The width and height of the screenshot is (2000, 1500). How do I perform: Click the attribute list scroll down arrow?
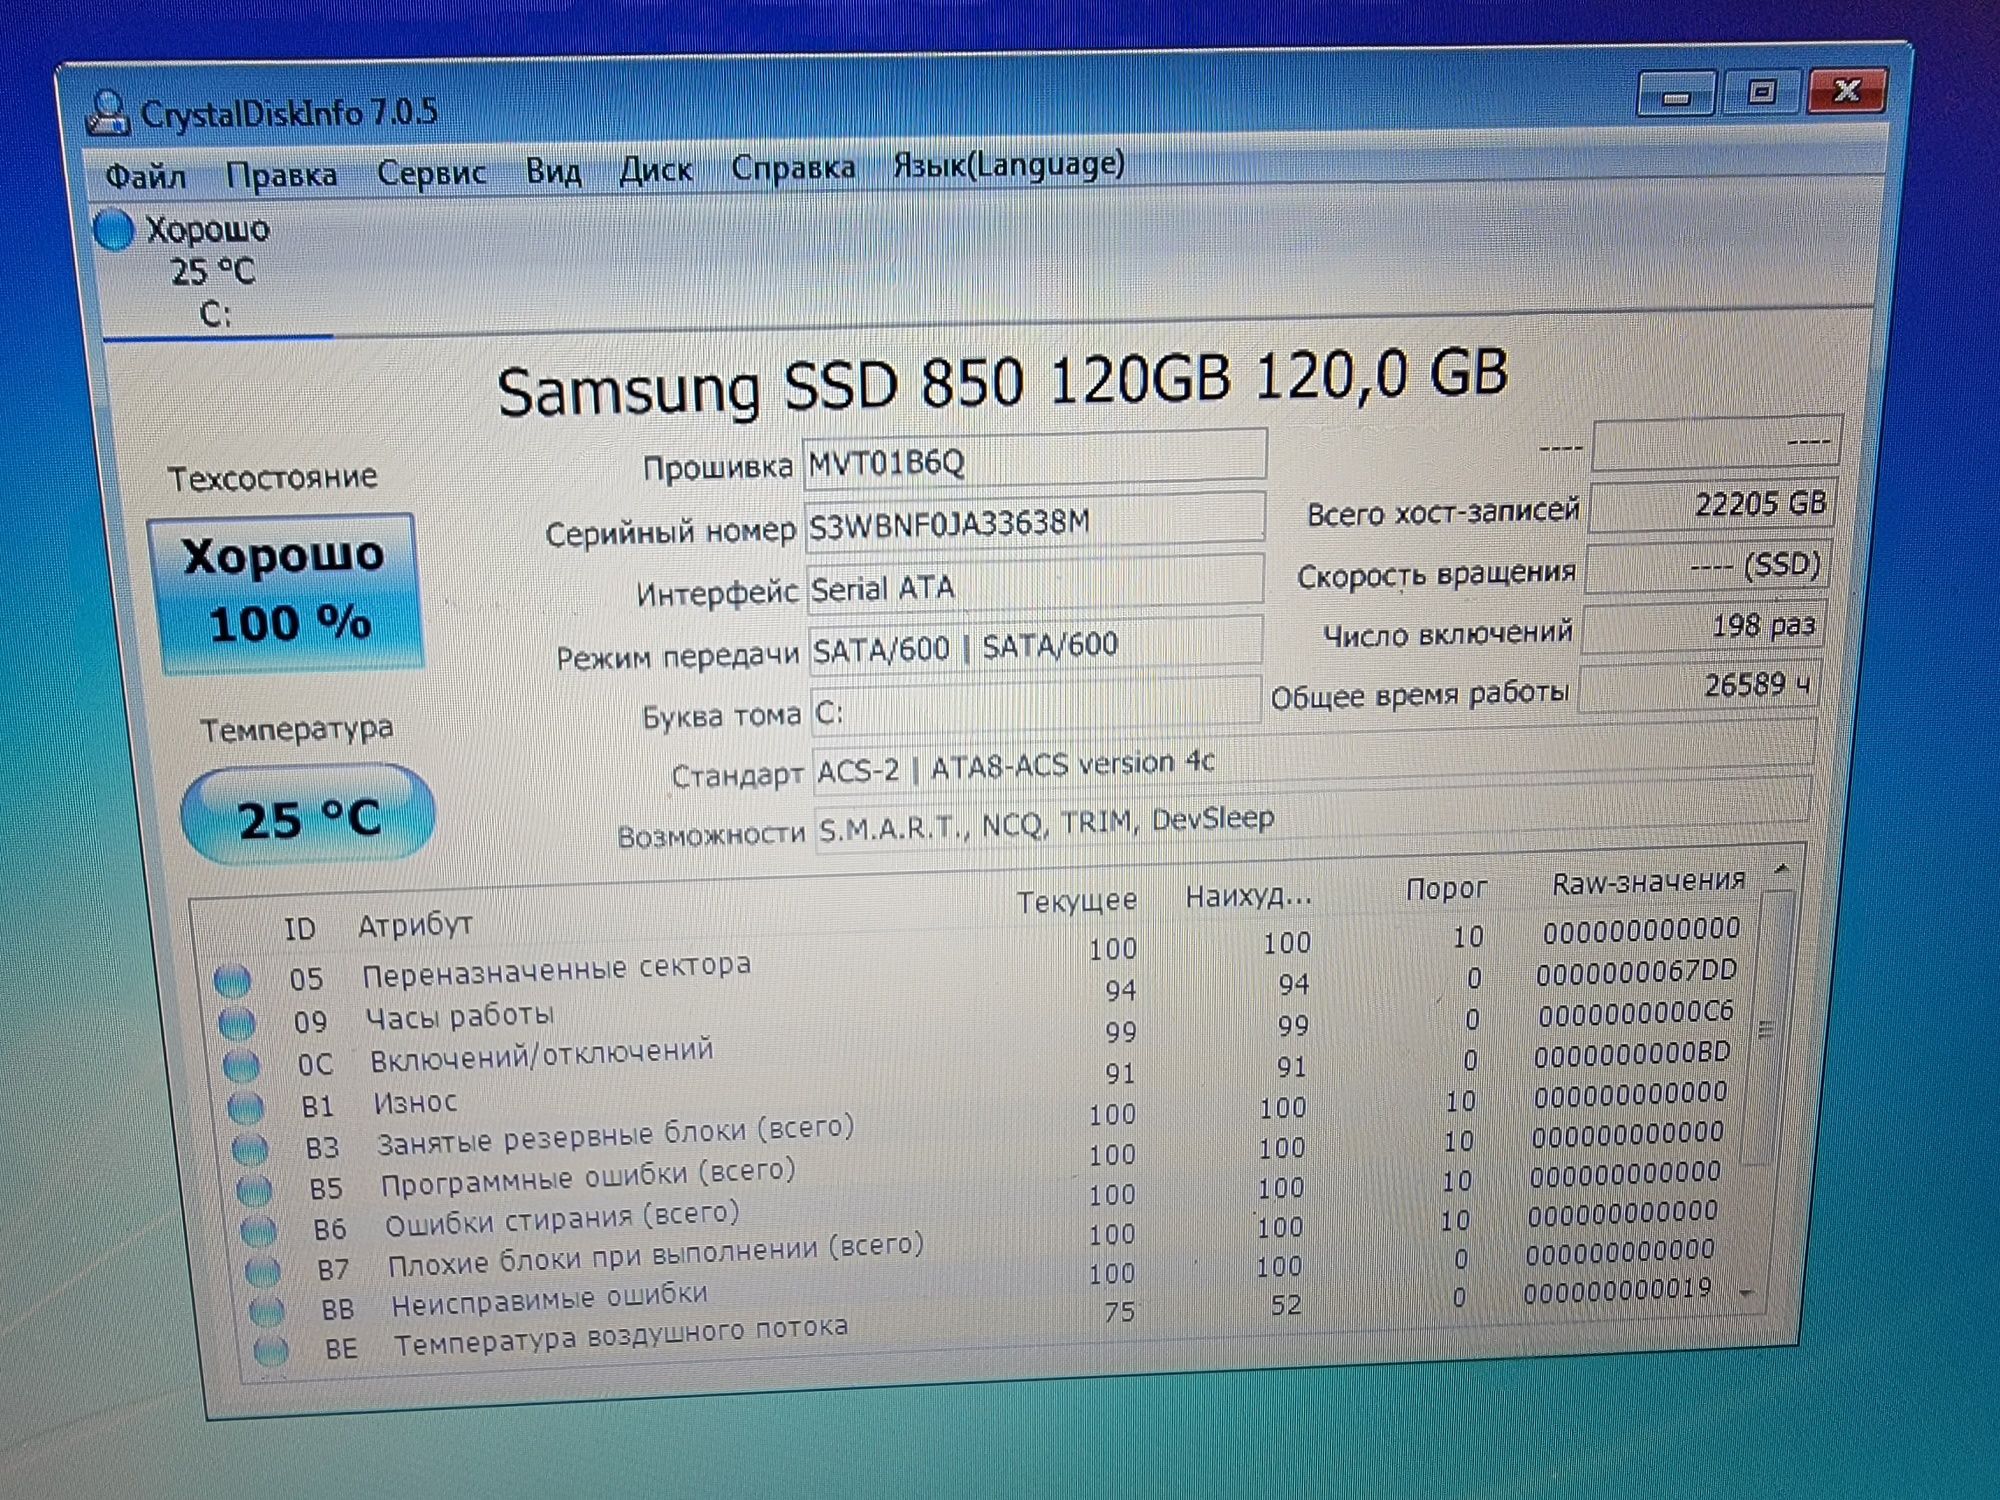coord(1747,1294)
